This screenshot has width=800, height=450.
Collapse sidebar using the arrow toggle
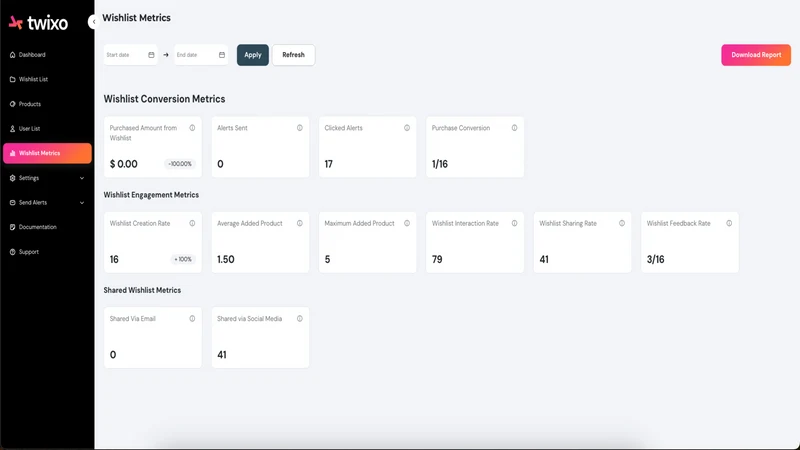click(92, 22)
